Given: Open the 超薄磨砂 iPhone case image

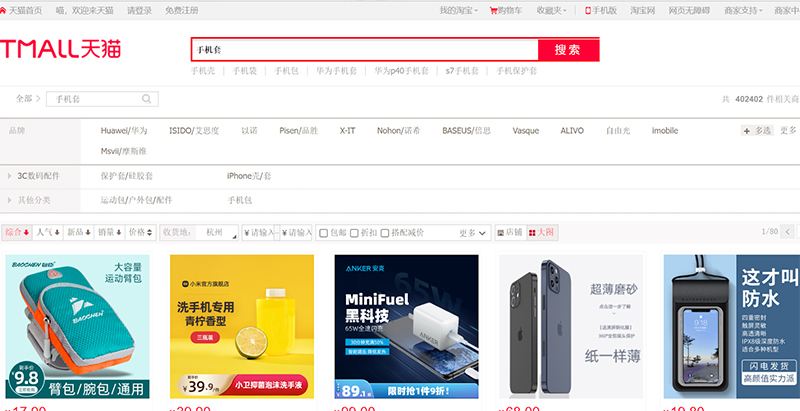Looking at the screenshot, I should (571, 326).
